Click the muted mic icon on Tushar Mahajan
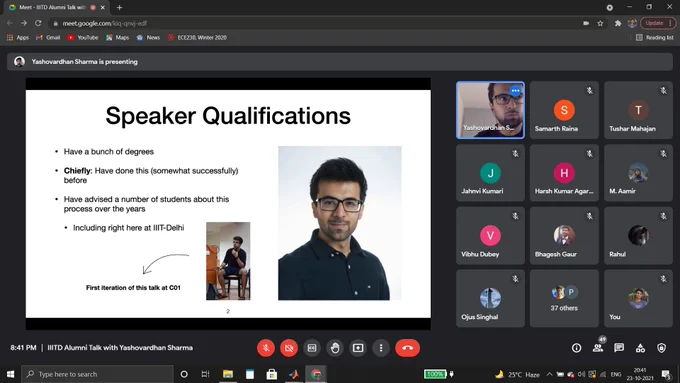Screen dimensions: 680x383 pyautogui.click(x=664, y=91)
